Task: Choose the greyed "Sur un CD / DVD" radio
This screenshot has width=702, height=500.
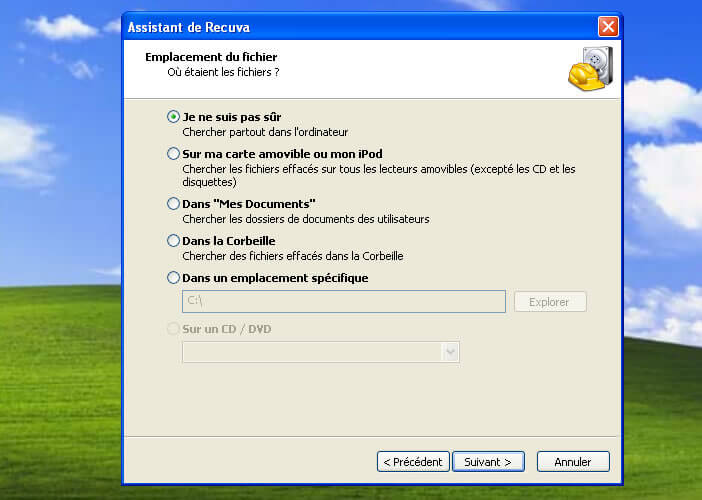Action: [173, 329]
